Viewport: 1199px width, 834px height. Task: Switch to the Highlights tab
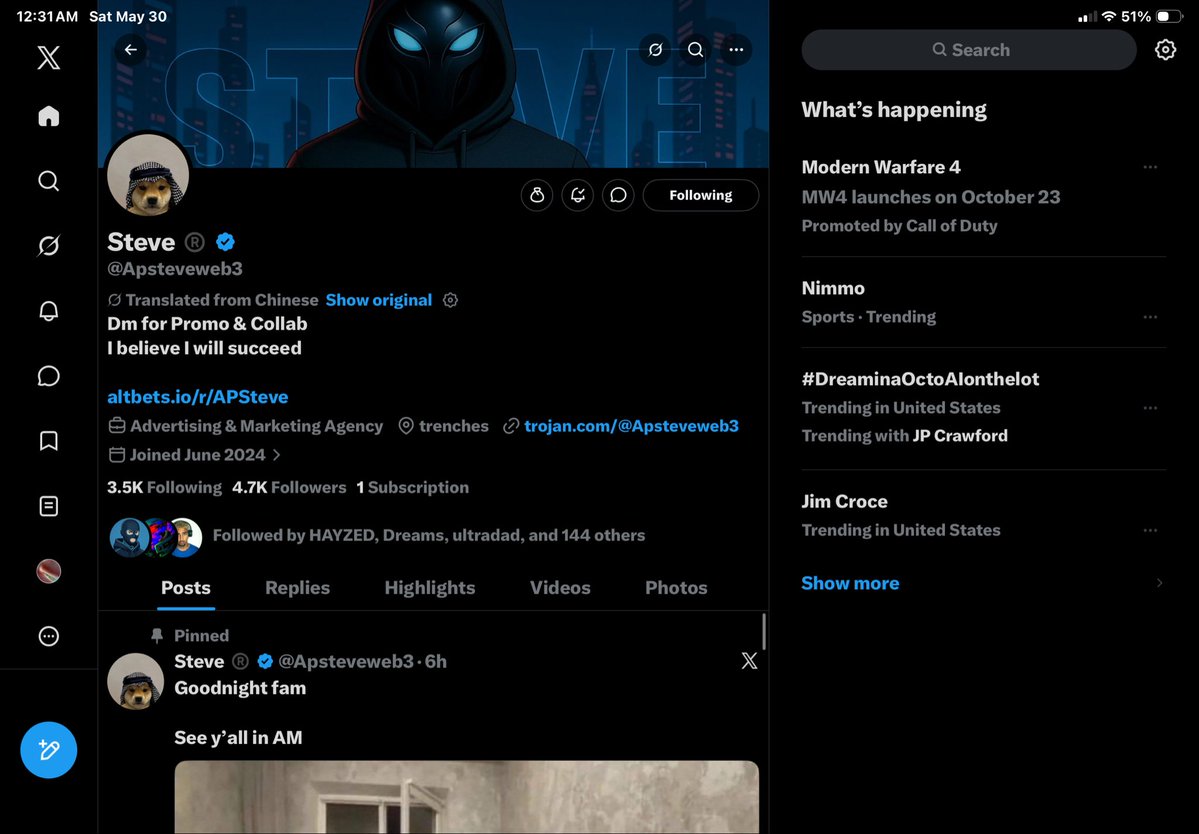coord(430,588)
